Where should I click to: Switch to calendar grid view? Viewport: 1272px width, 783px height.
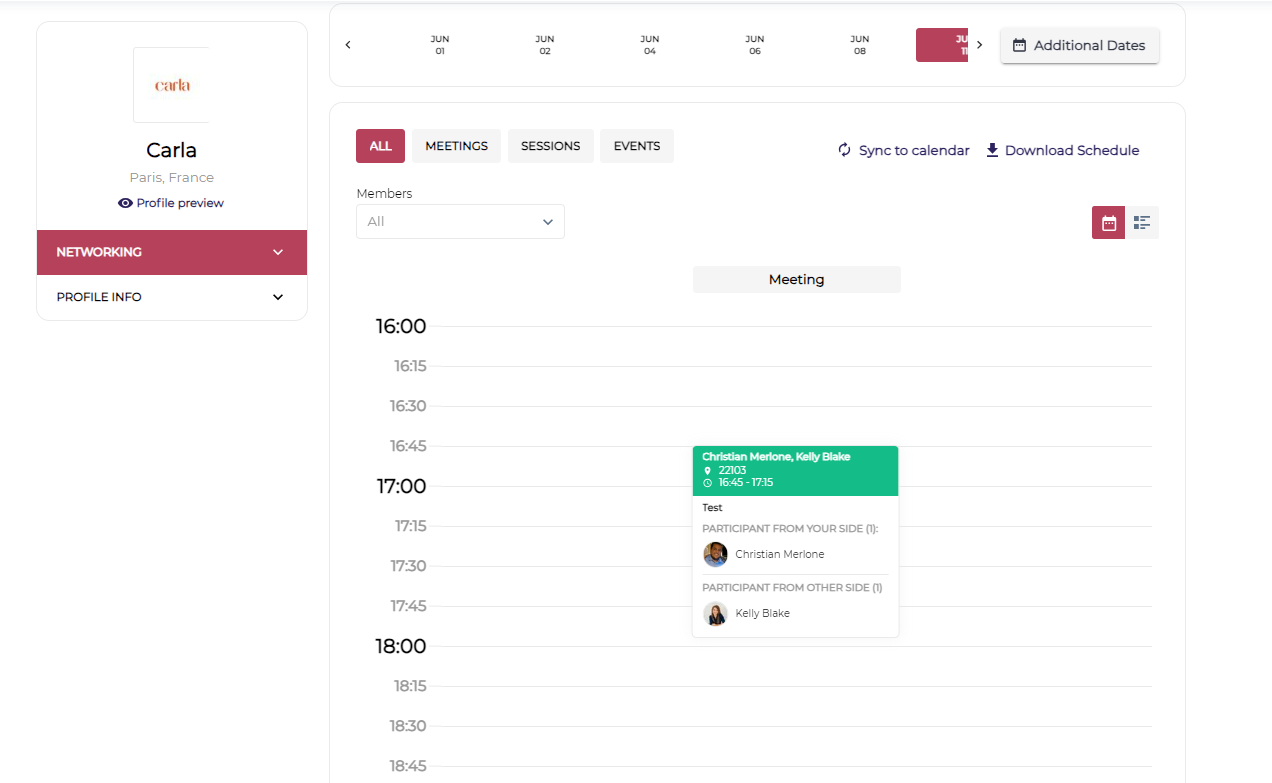pyautogui.click(x=1108, y=223)
